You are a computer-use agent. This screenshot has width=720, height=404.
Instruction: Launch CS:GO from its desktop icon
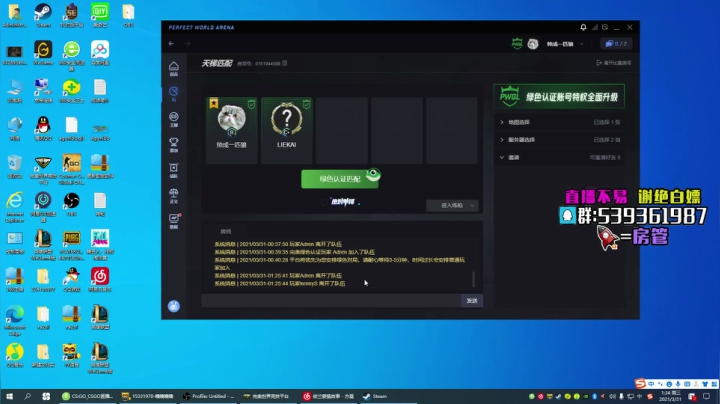pyautogui.click(x=72, y=169)
